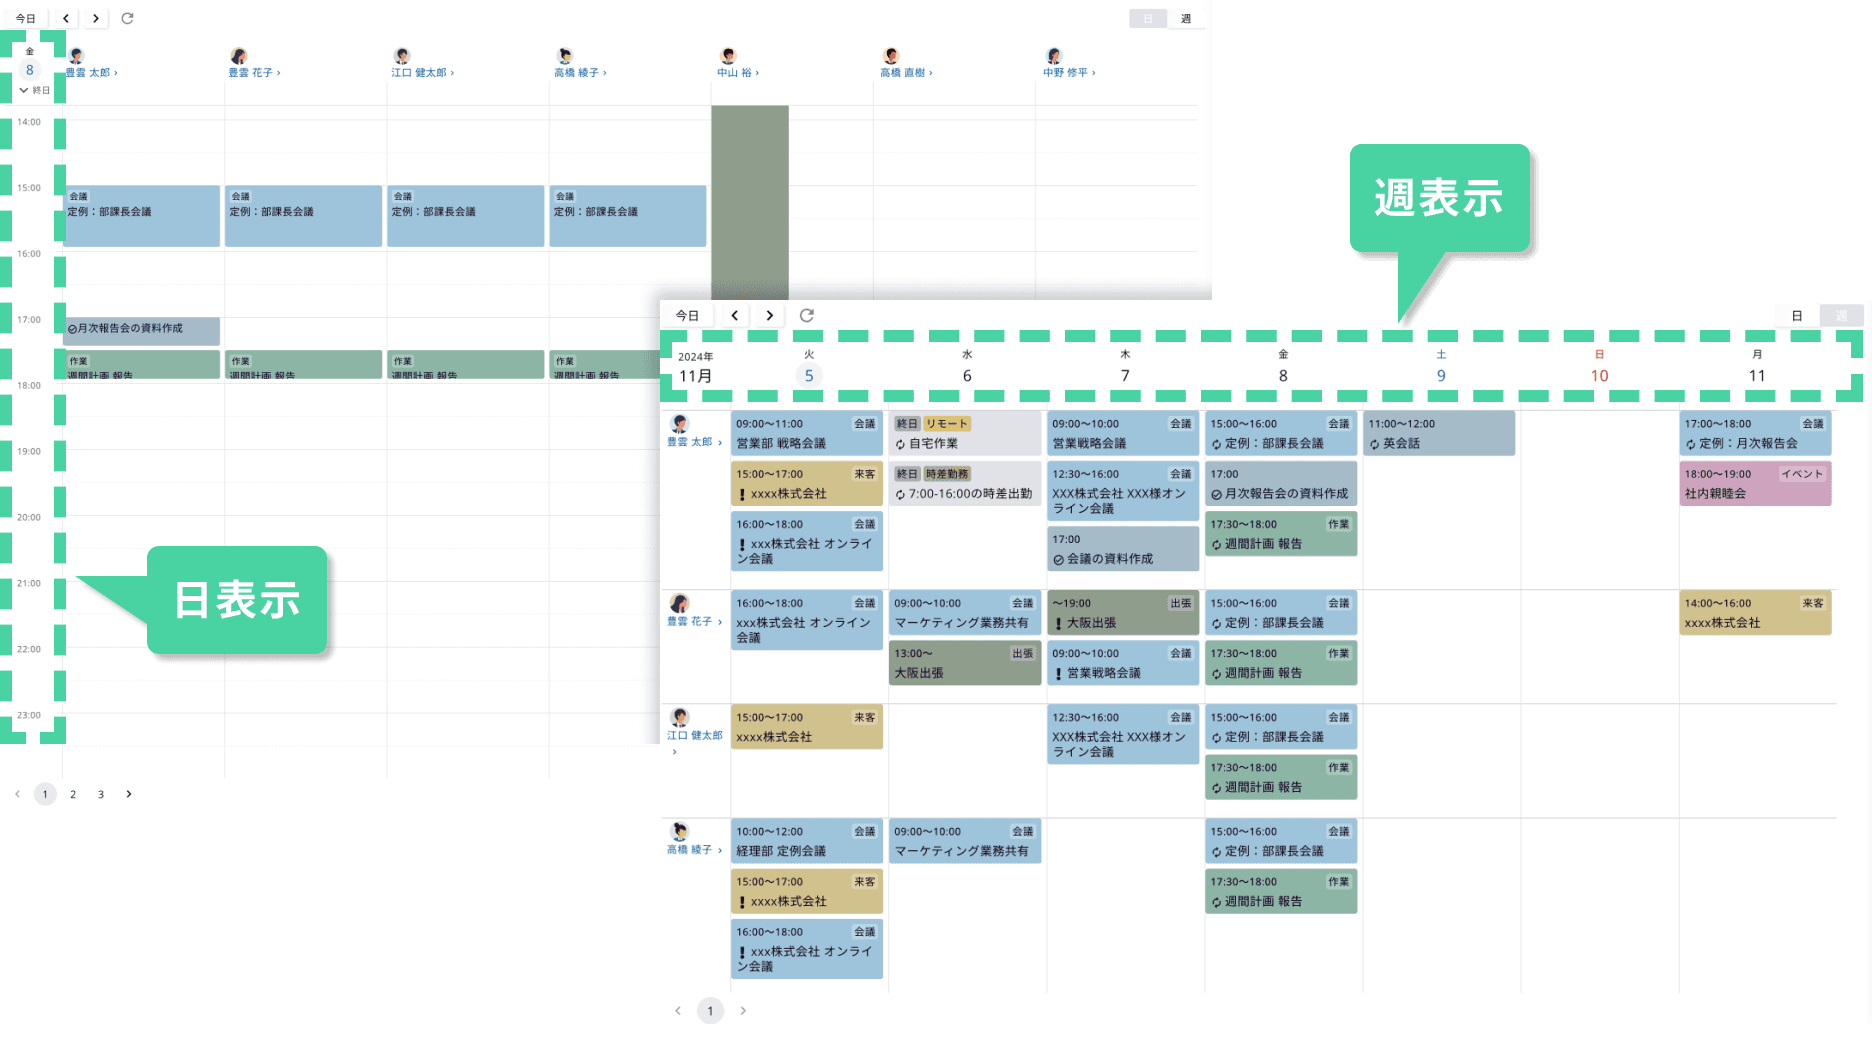Open 社内親睦会 event on Monday

pyautogui.click(x=1755, y=483)
